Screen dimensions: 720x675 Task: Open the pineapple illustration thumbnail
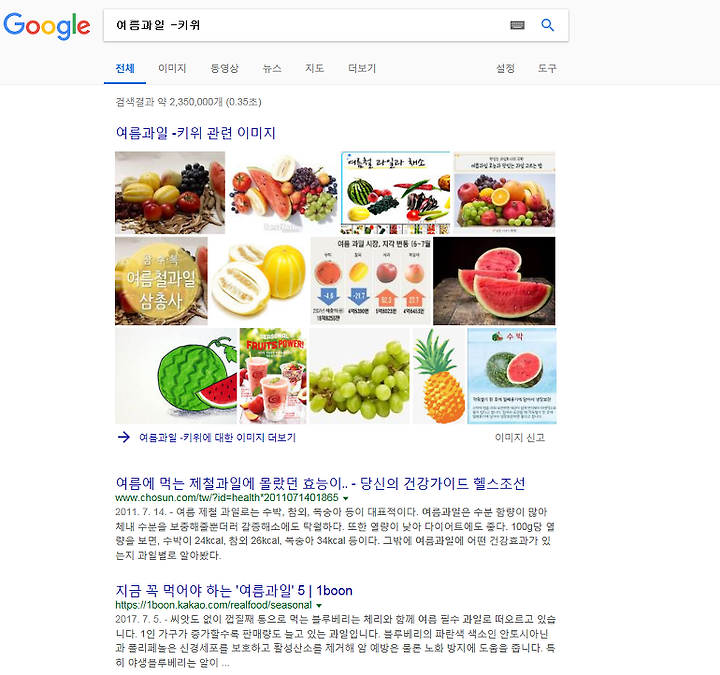[x=439, y=376]
